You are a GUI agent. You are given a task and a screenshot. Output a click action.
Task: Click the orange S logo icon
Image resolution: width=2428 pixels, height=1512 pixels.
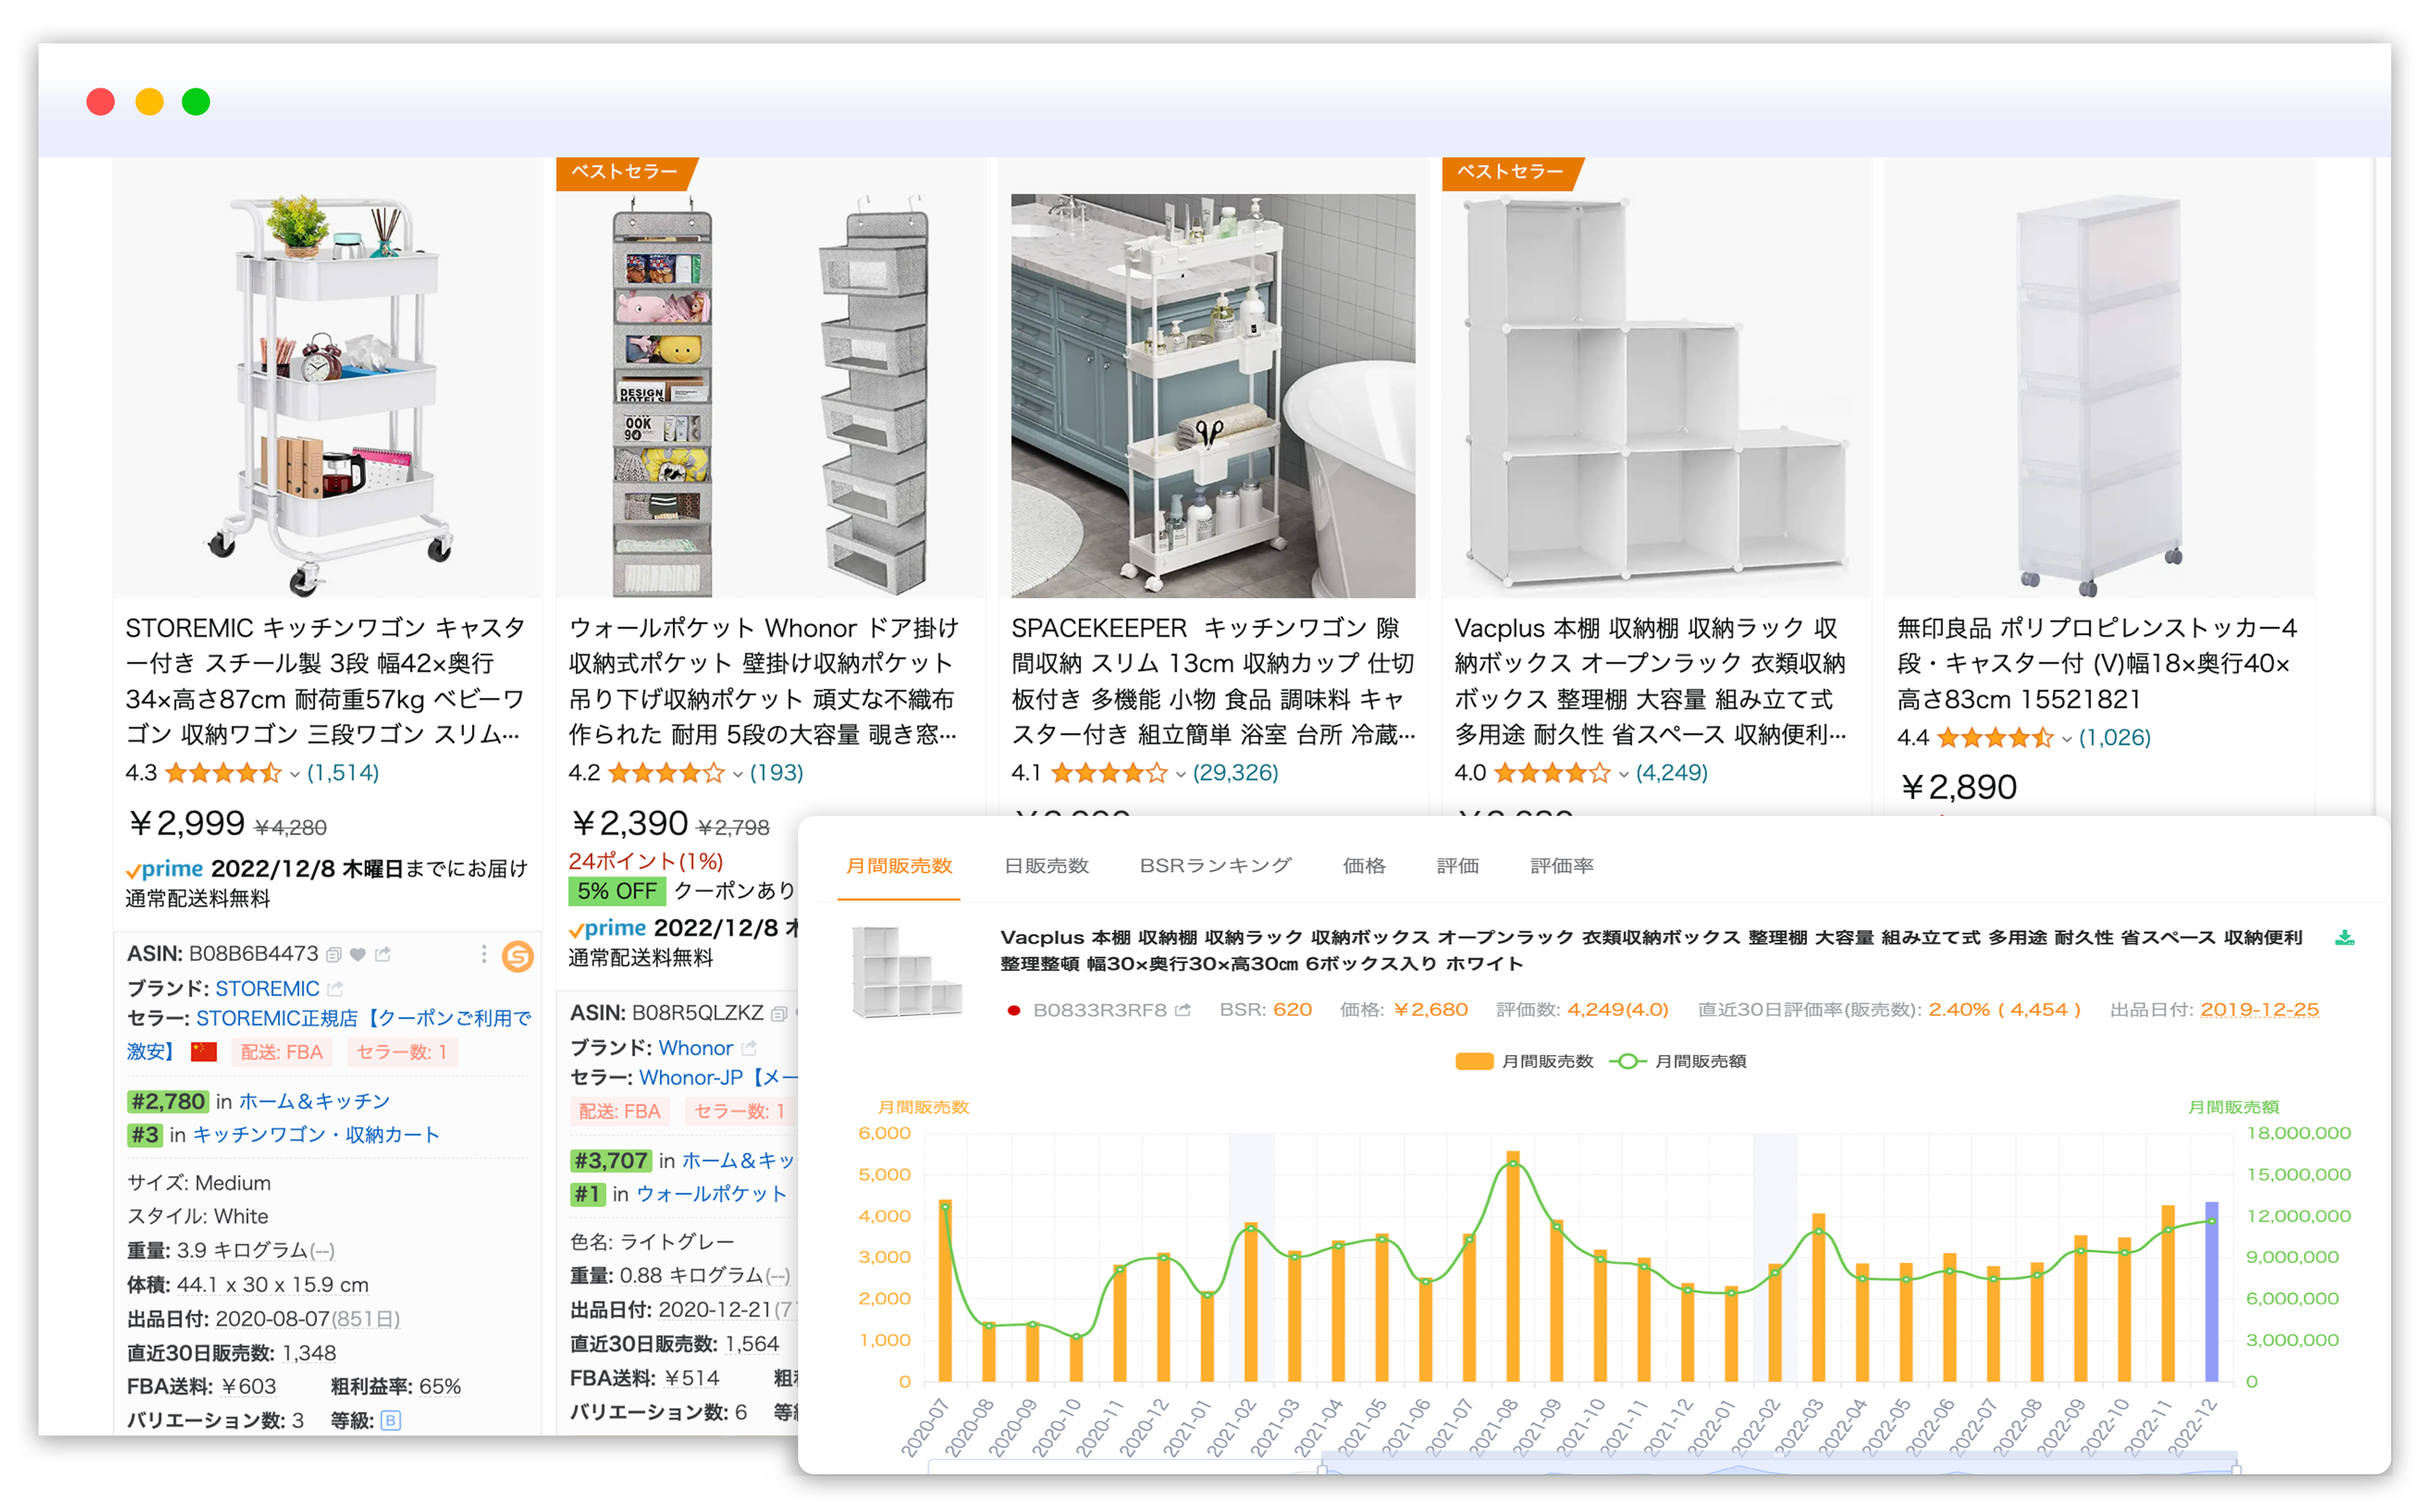[x=517, y=956]
